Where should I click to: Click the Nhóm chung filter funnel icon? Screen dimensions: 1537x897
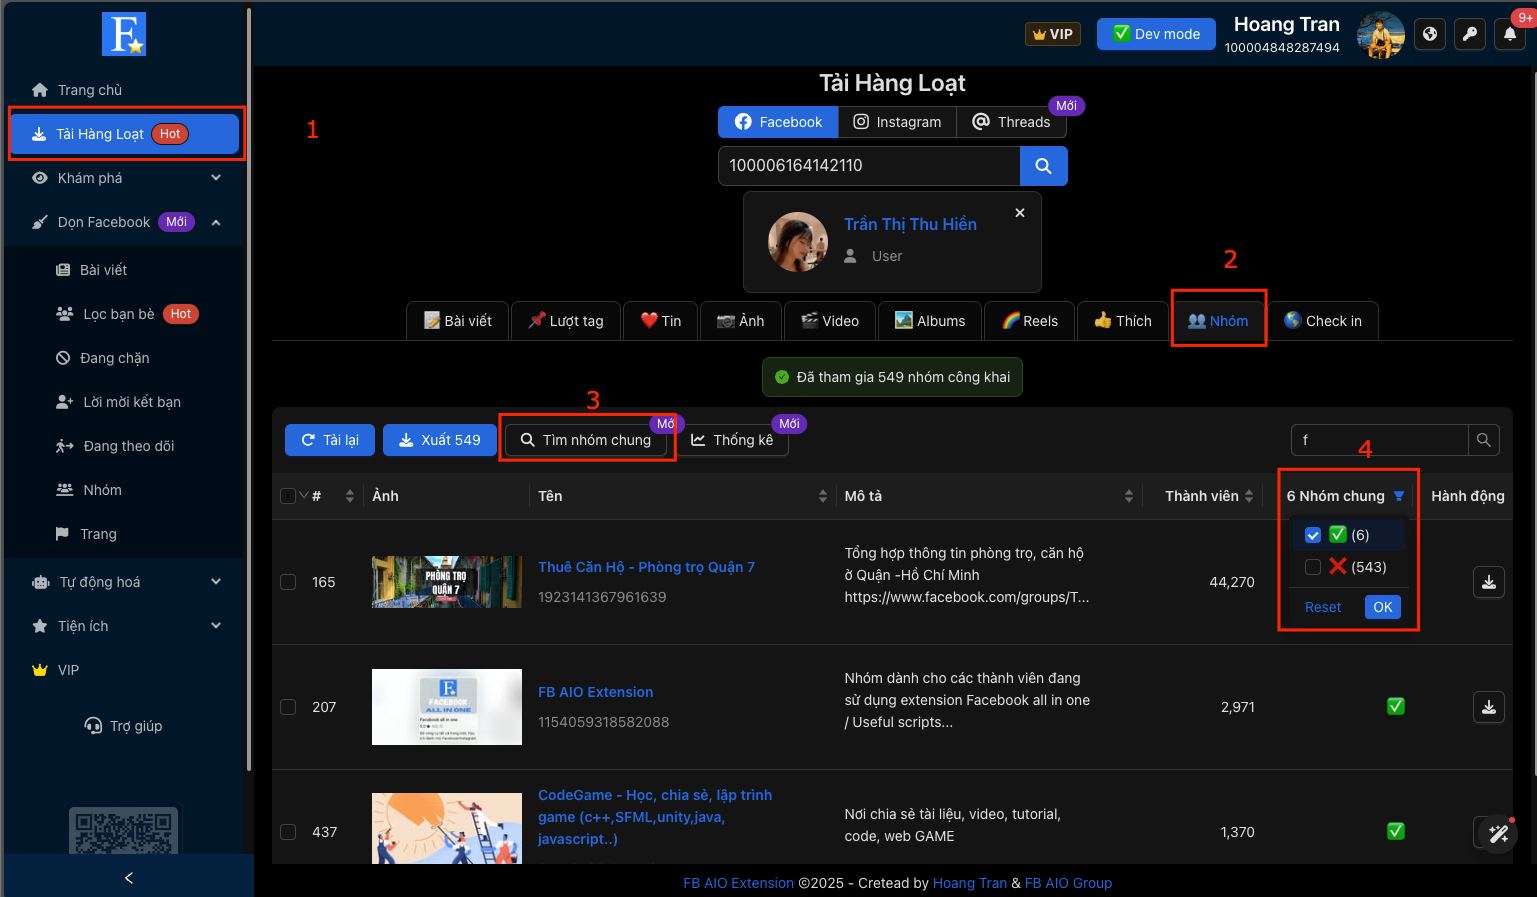[x=1399, y=496]
